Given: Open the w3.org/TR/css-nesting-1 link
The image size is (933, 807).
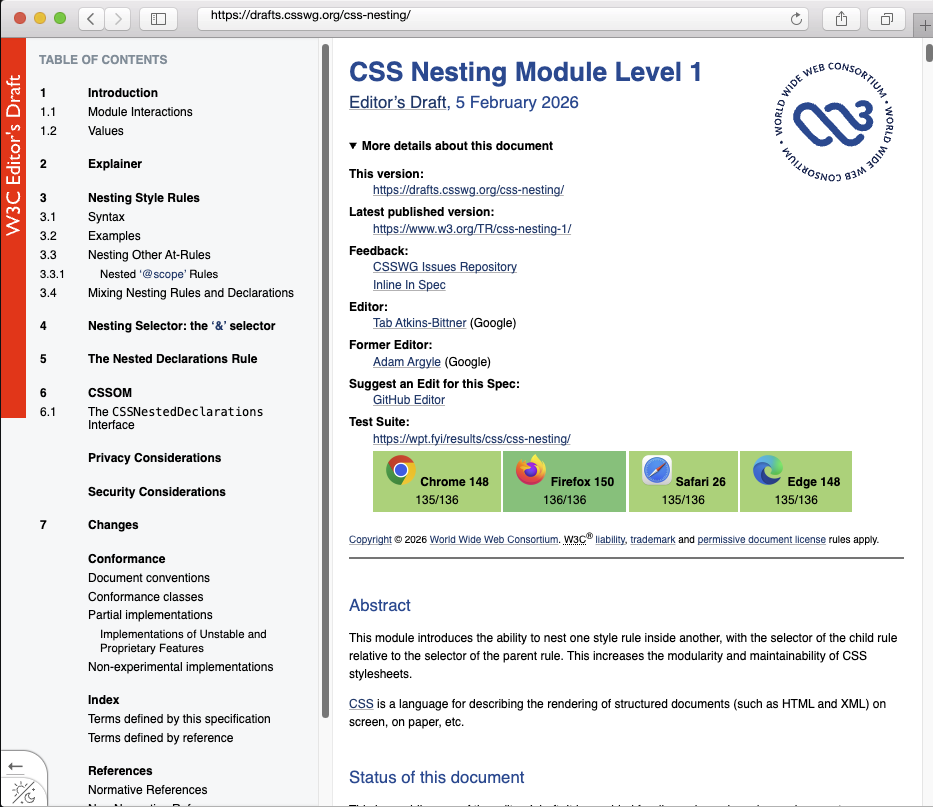Looking at the screenshot, I should tap(472, 229).
